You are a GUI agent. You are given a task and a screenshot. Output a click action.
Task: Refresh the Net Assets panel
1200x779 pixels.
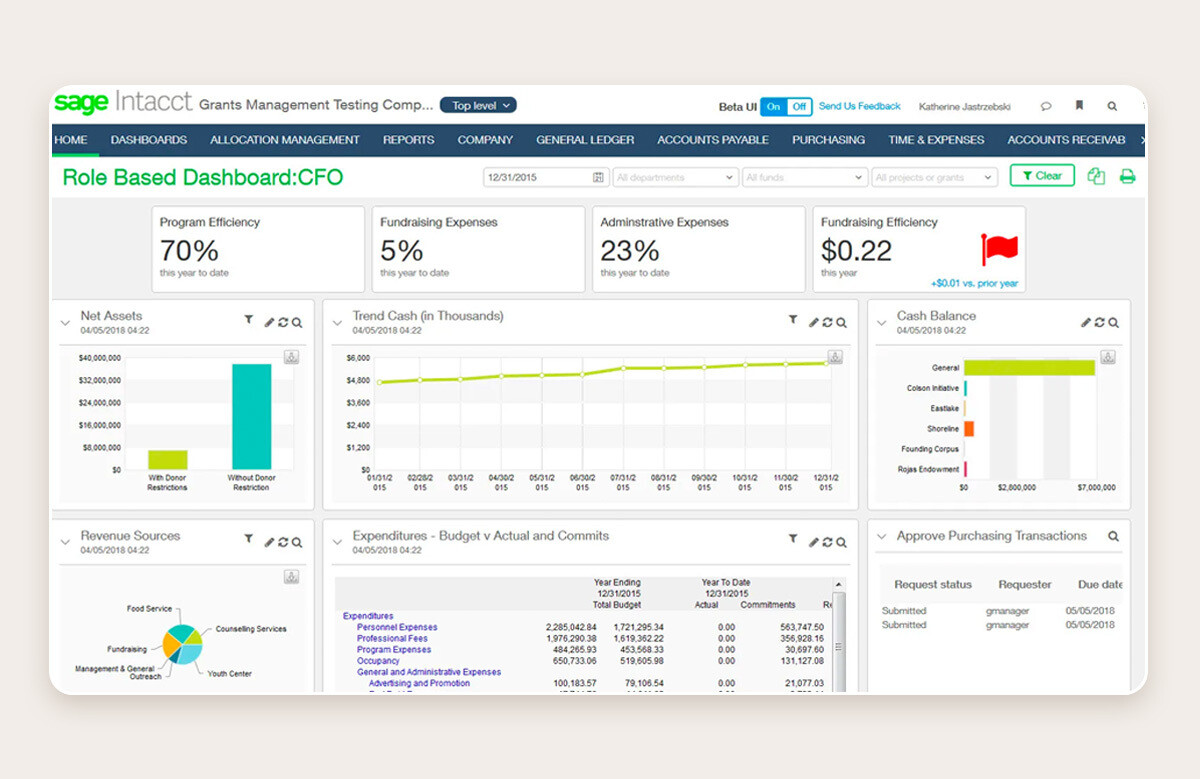(x=283, y=322)
